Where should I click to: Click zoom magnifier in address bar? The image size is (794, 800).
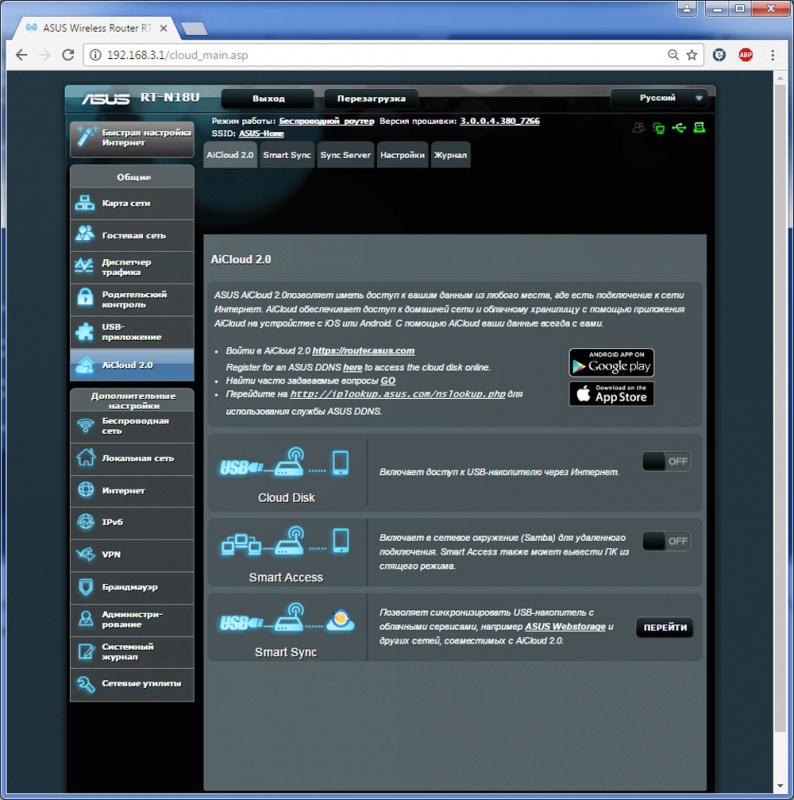pyautogui.click(x=673, y=55)
